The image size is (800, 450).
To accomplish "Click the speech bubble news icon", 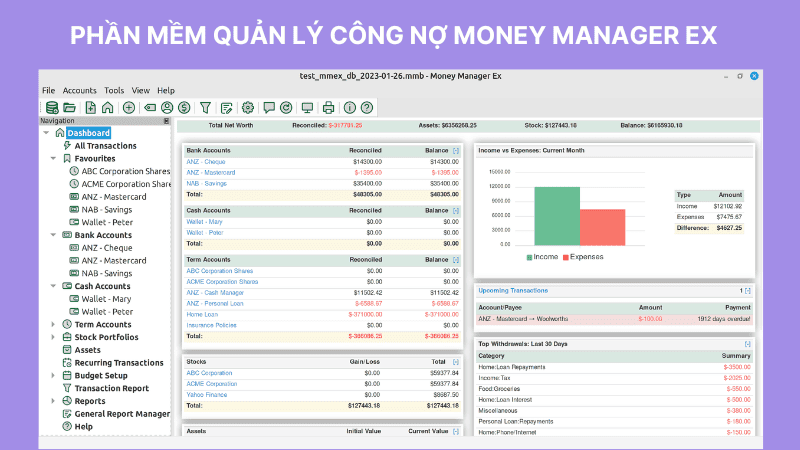I will point(269,108).
